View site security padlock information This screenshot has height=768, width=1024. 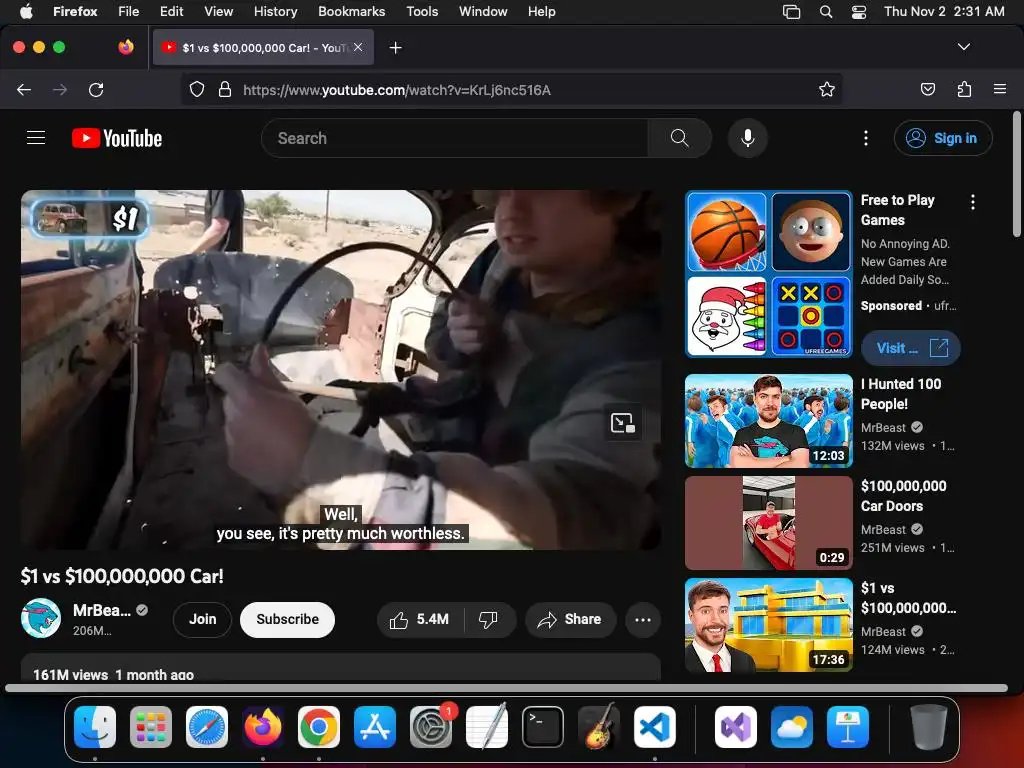click(225, 89)
